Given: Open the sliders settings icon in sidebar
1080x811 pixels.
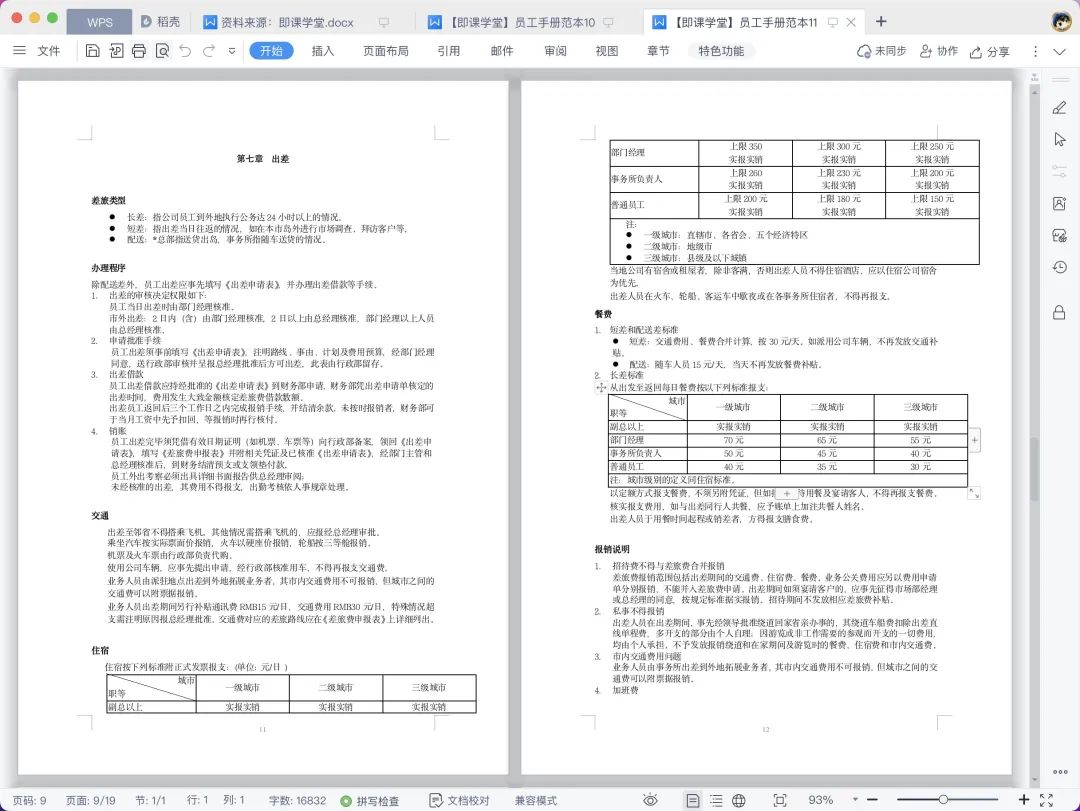Looking at the screenshot, I should [x=1059, y=171].
